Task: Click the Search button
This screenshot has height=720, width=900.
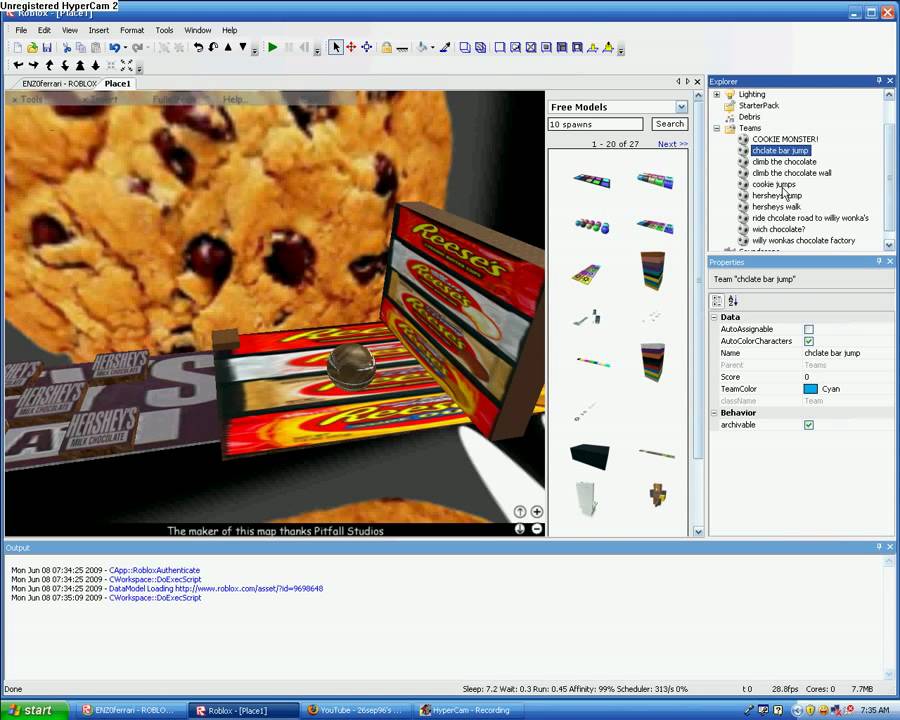Action: tap(669, 124)
